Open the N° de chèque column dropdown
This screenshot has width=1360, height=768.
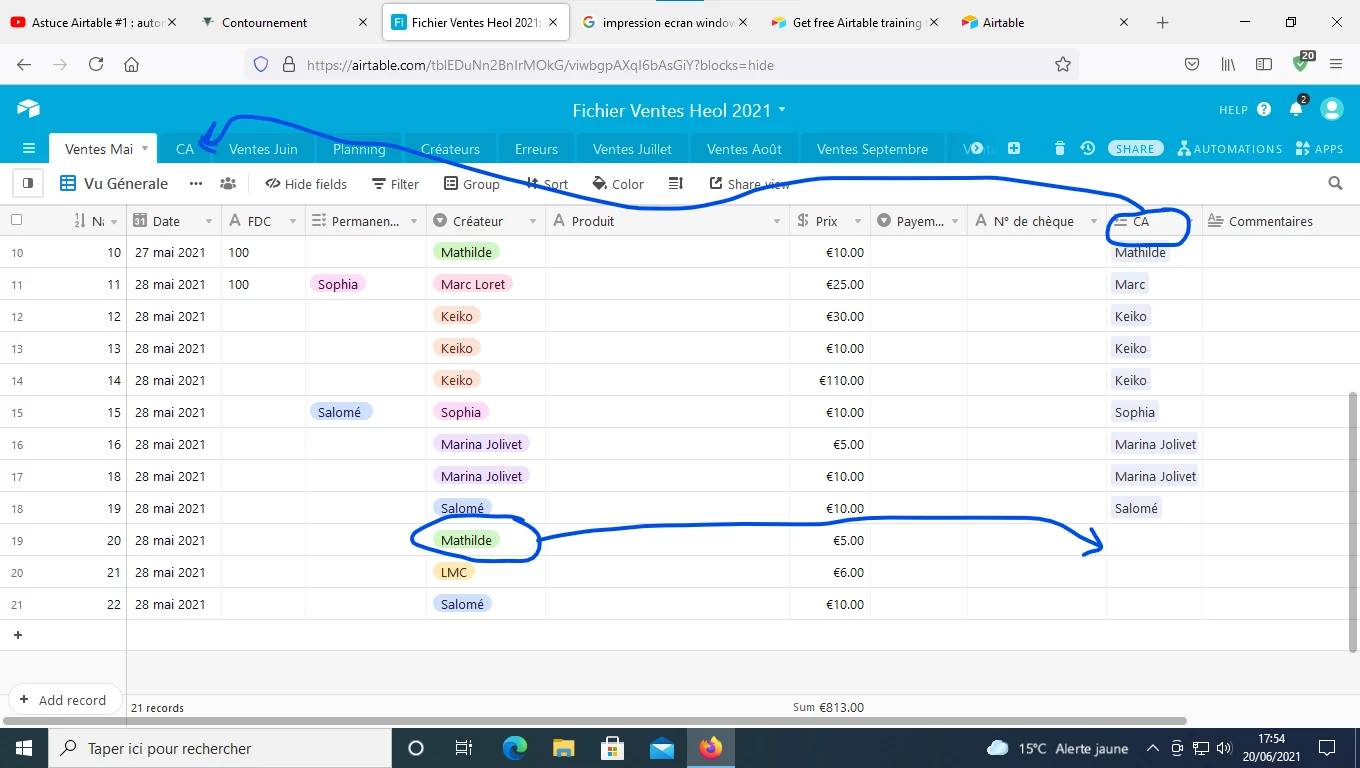(1094, 221)
